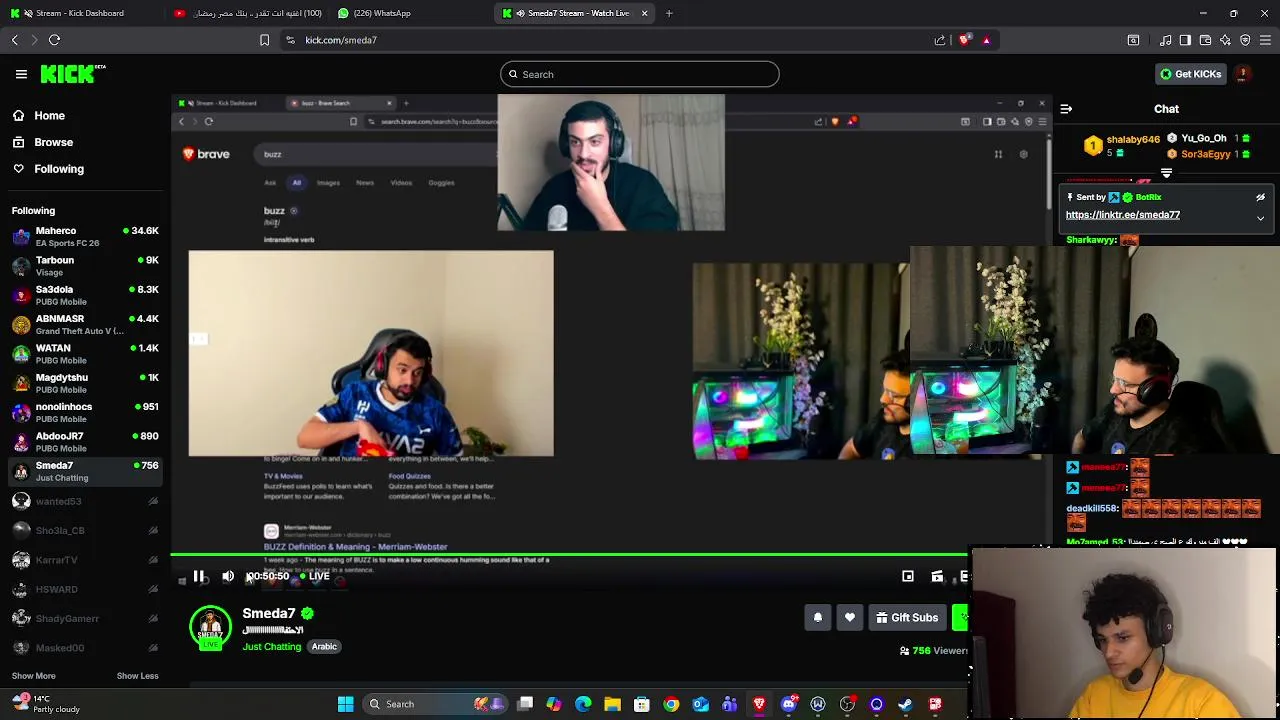Open Sa3dola channel in Following list
This screenshot has width=1280, height=720.
[85, 295]
